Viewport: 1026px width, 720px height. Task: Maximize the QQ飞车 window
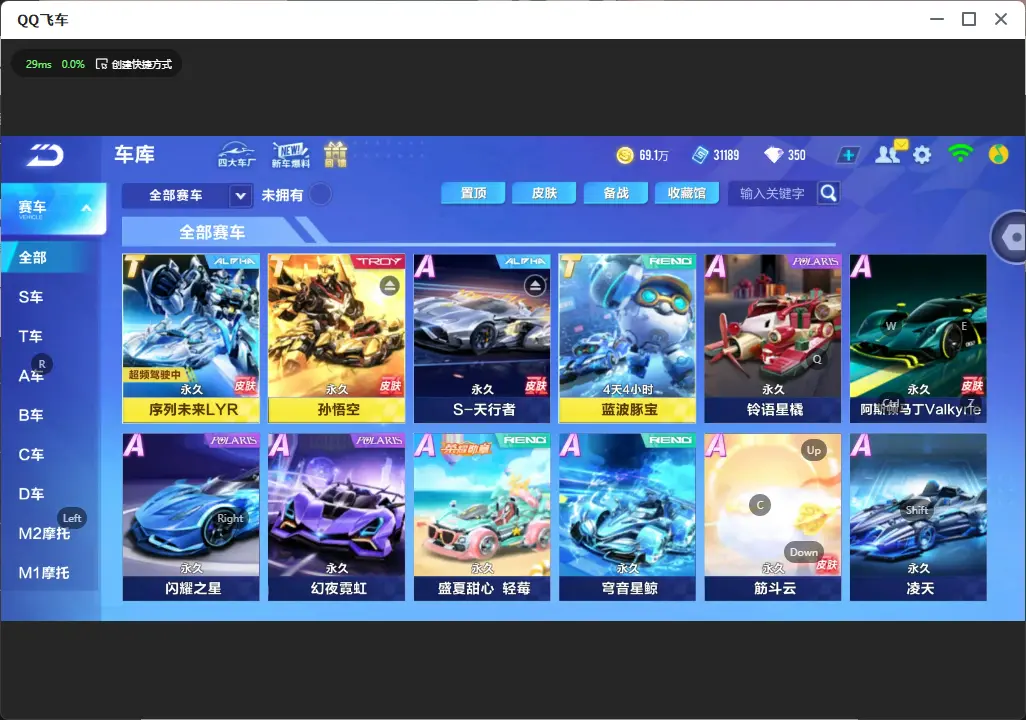coord(969,19)
